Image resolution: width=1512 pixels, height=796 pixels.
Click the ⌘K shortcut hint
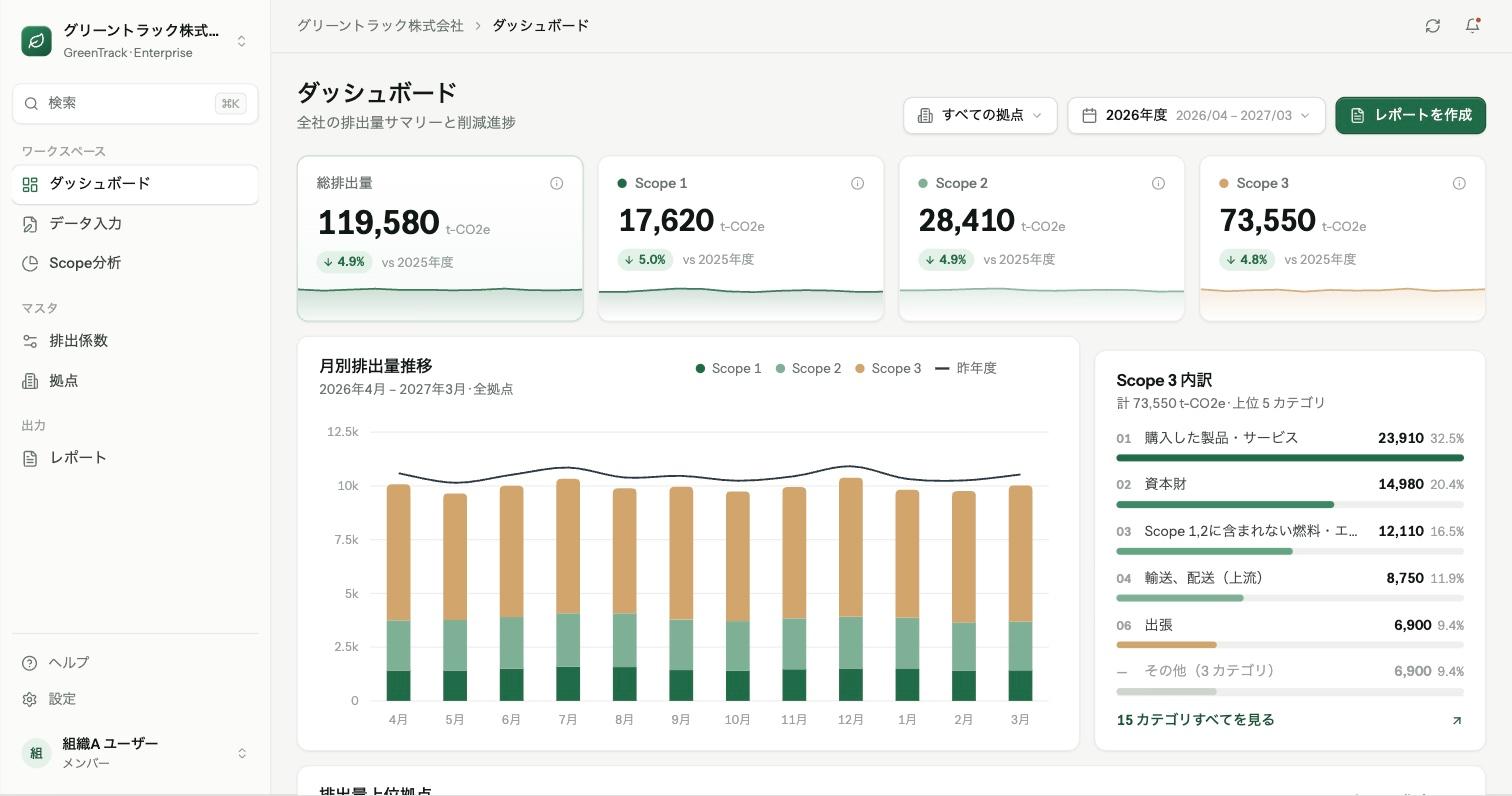231,104
